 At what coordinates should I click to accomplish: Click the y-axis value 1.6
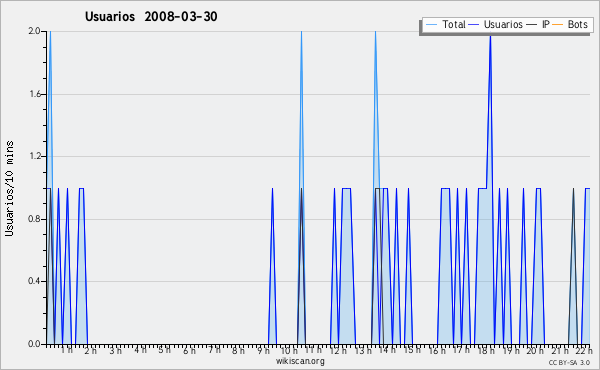point(34,94)
